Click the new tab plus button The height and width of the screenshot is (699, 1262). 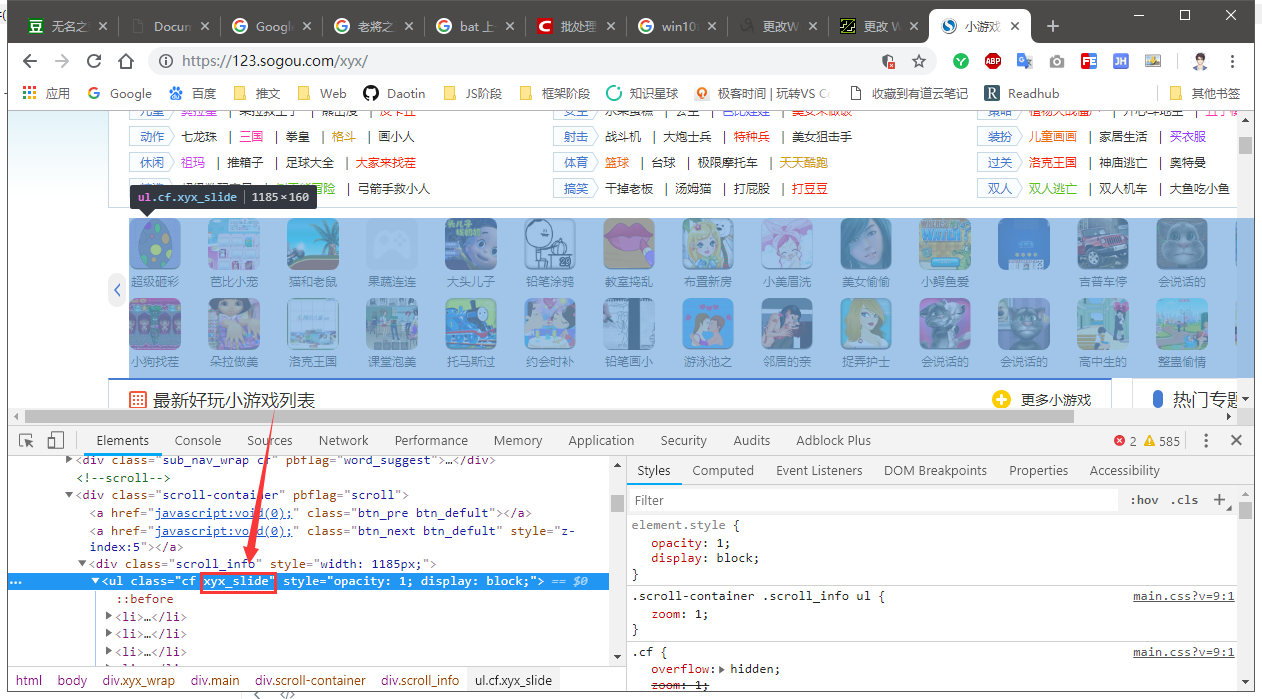pos(1052,26)
